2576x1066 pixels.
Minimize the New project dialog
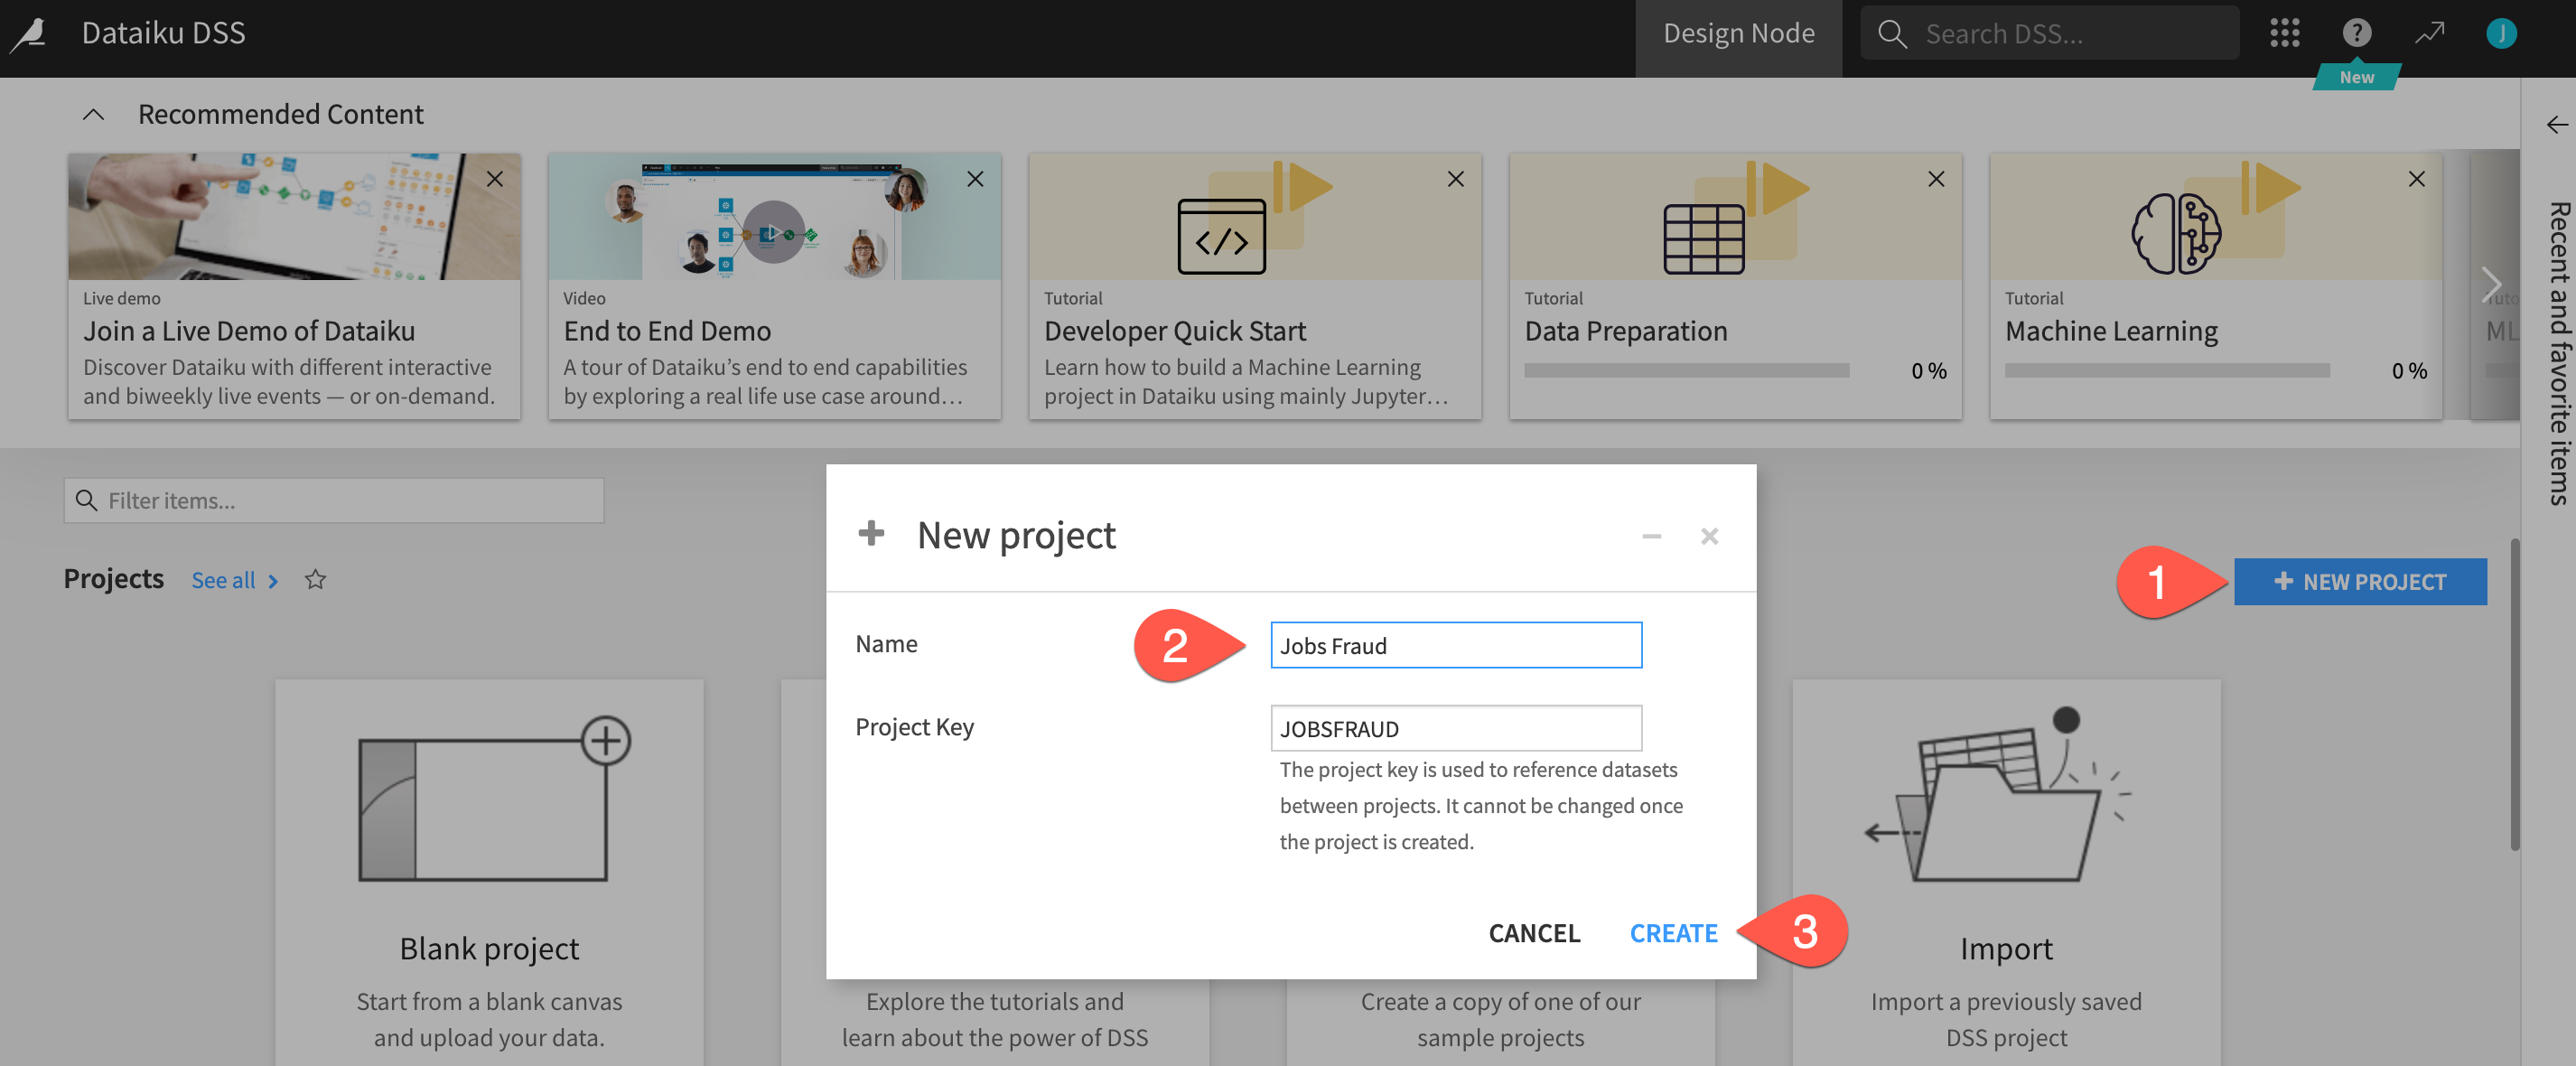pyautogui.click(x=1651, y=537)
